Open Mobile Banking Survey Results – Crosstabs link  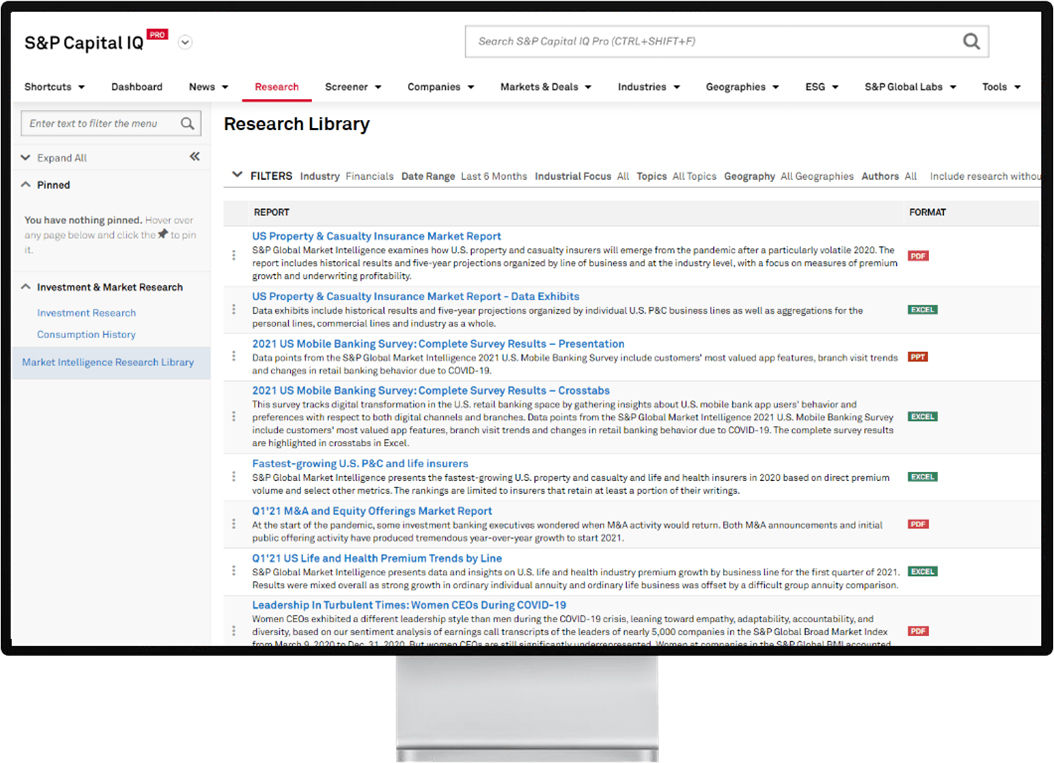click(x=431, y=391)
